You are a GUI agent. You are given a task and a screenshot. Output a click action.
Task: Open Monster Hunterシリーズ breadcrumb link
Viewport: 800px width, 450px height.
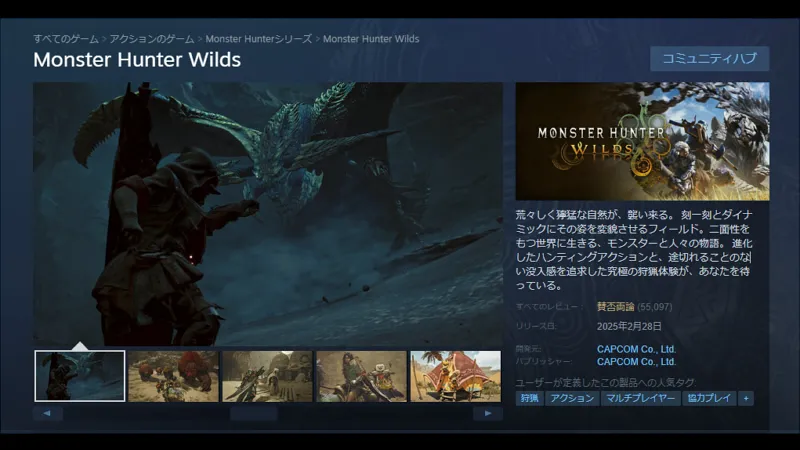point(259,39)
